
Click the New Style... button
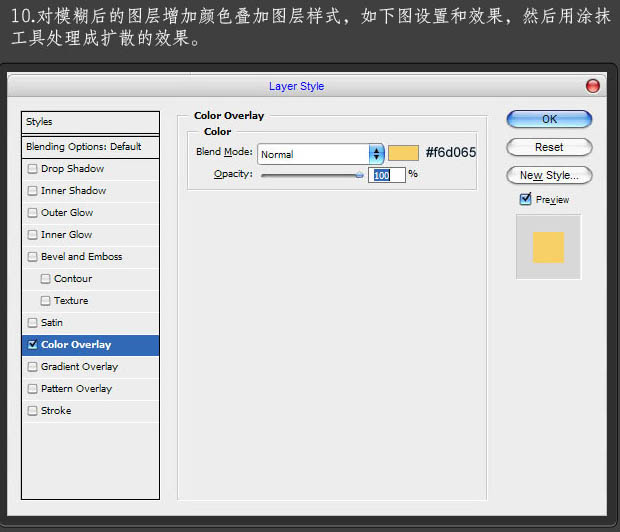click(x=549, y=175)
